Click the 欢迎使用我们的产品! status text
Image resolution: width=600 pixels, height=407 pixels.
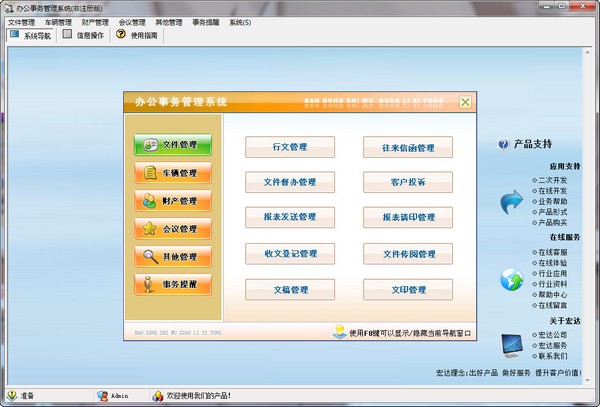click(x=199, y=396)
